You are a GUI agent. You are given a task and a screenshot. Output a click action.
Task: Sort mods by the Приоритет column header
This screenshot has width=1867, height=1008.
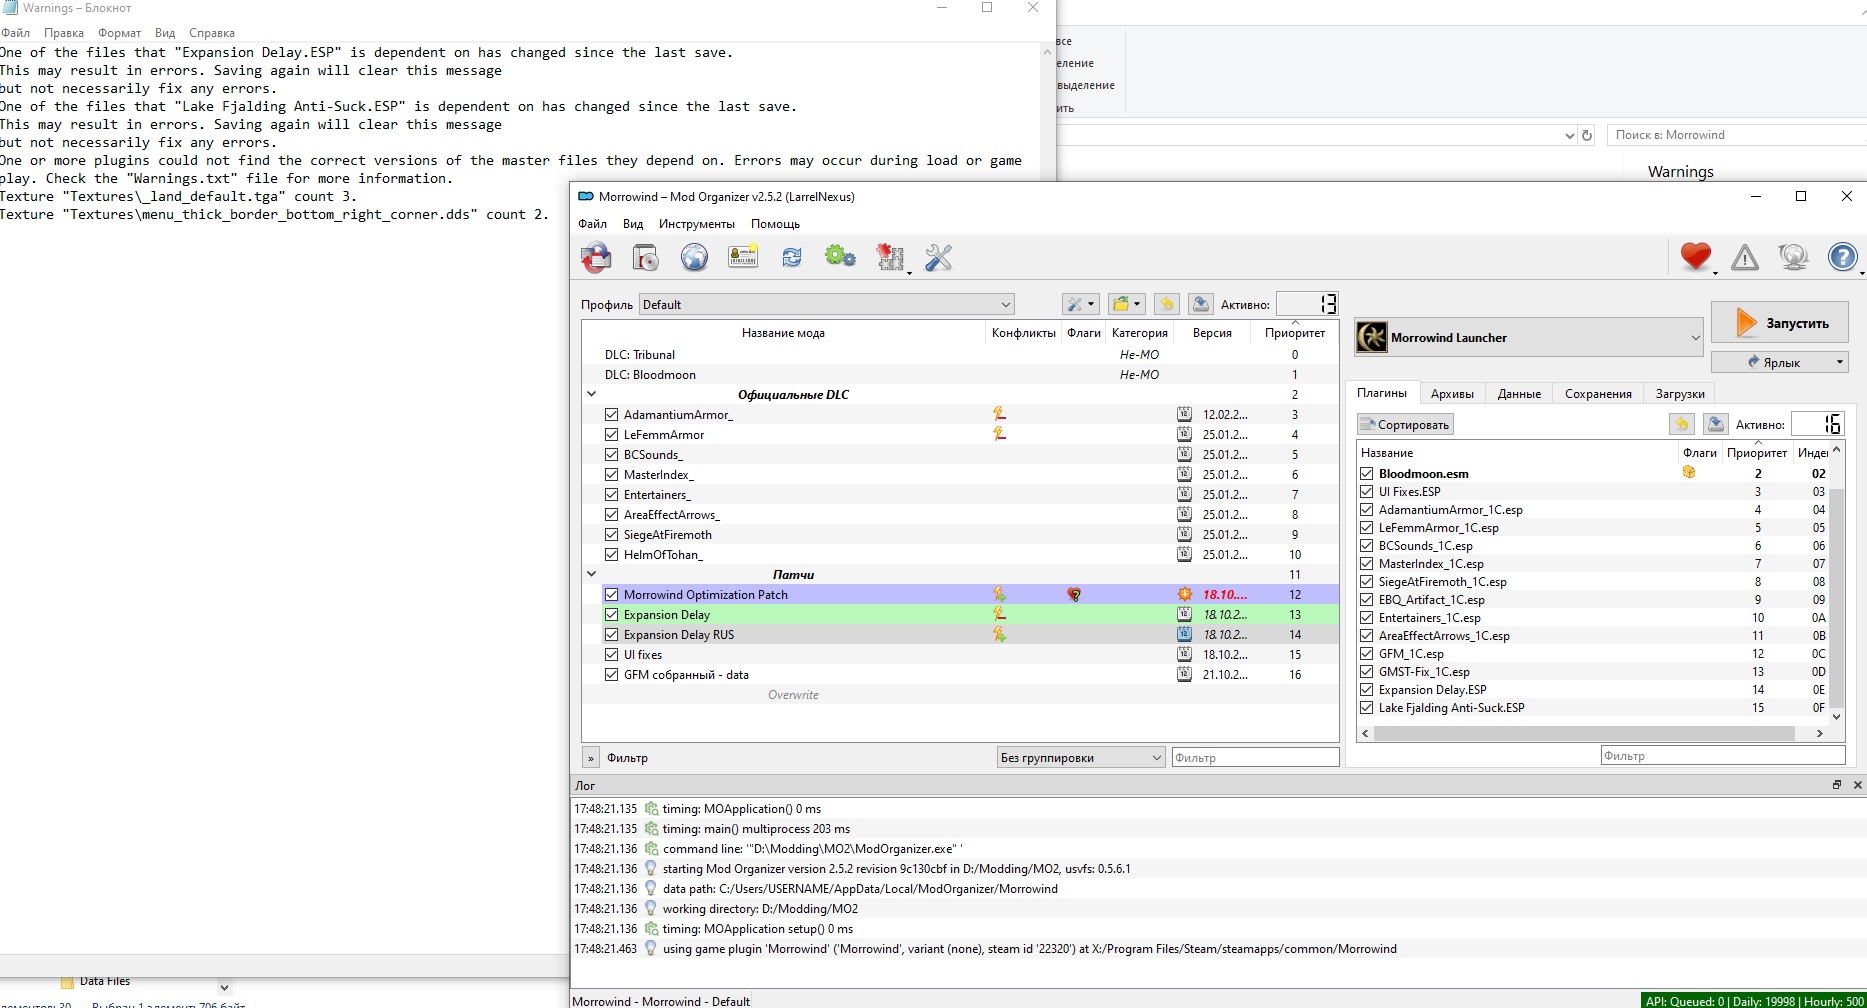click(x=1294, y=333)
